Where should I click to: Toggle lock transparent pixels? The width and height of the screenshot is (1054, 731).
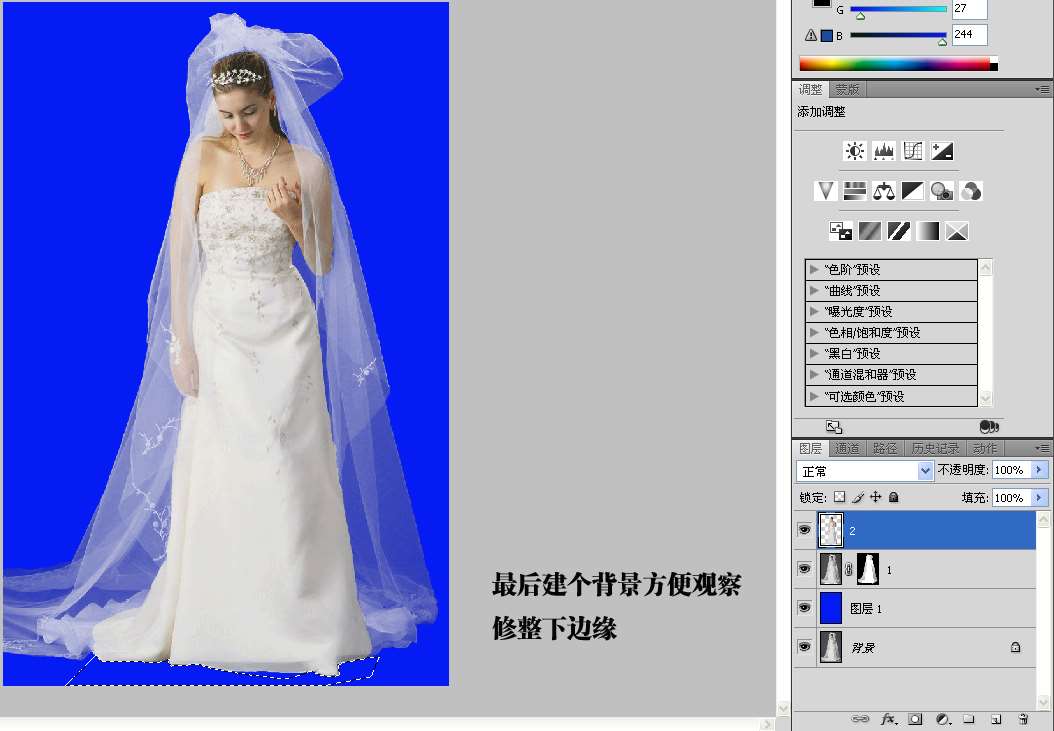coord(839,497)
